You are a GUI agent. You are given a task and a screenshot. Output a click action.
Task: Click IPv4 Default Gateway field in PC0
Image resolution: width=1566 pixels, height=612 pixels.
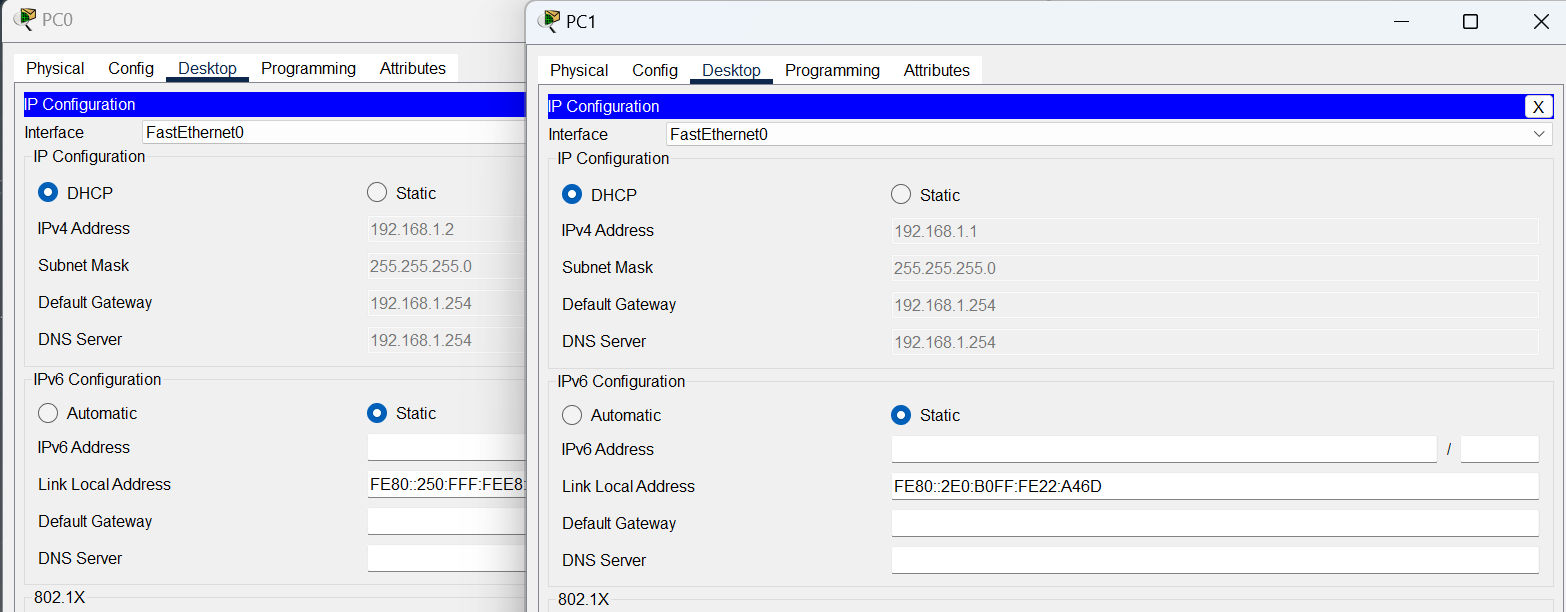point(447,303)
